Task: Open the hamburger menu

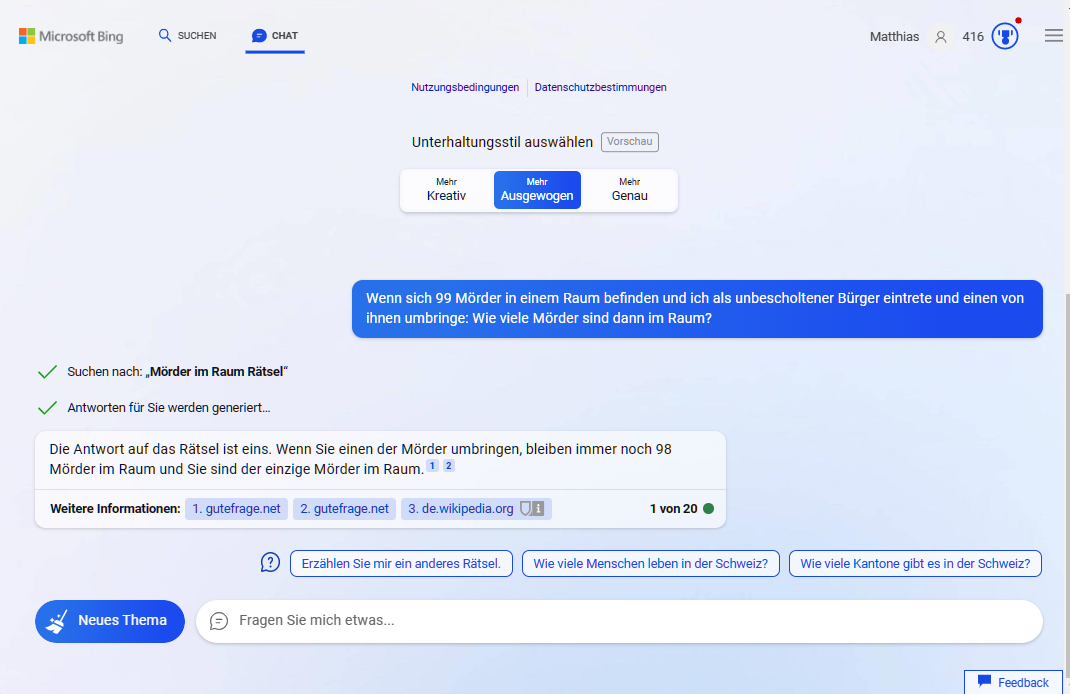Action: point(1053,36)
